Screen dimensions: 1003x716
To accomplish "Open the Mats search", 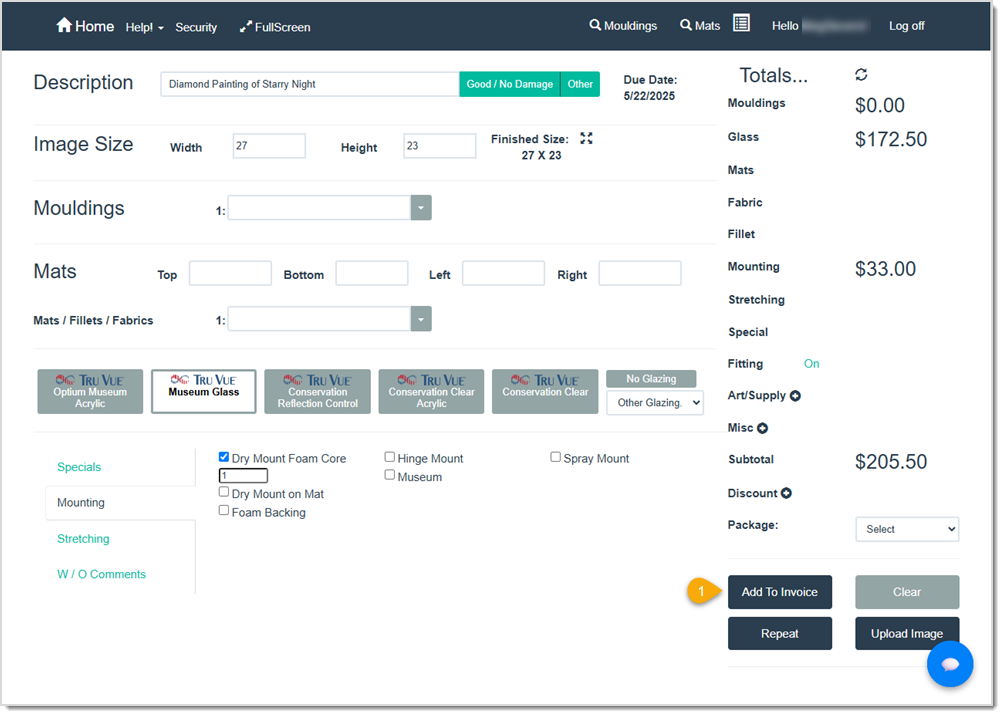I will tap(699, 25).
